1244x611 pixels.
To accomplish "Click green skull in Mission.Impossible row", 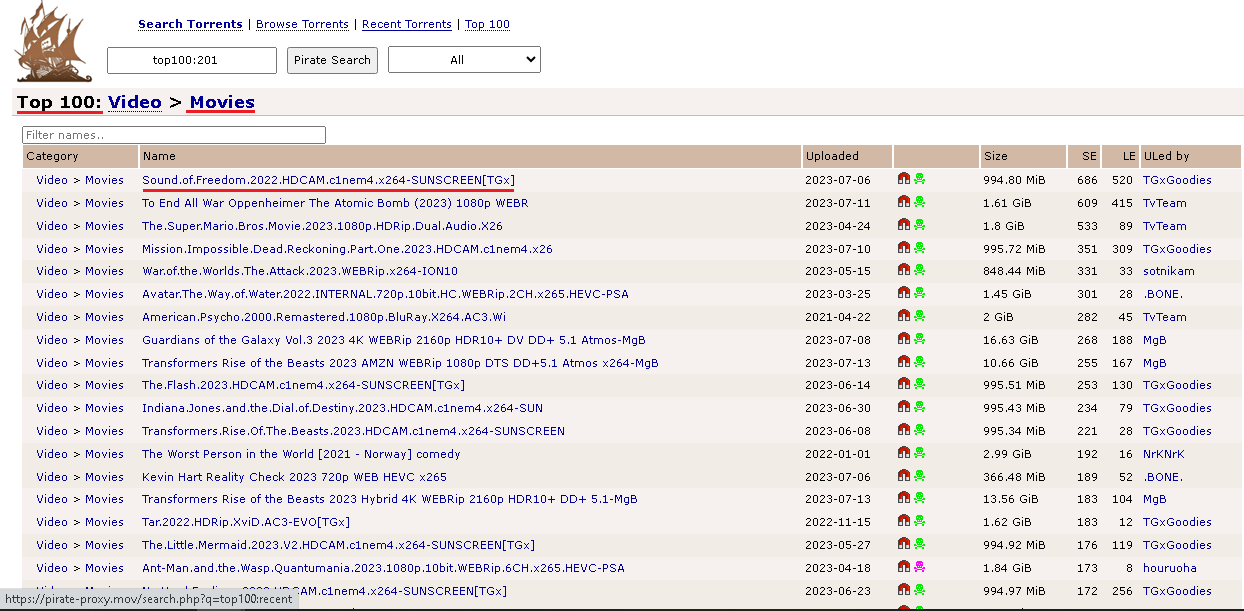I will 919,248.
